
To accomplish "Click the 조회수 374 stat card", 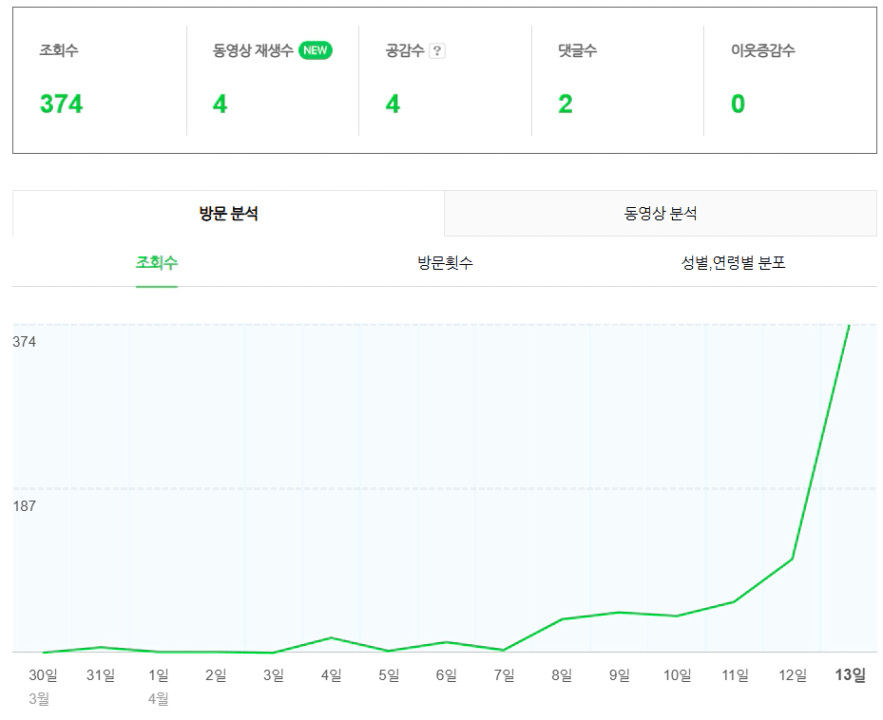I will click(99, 80).
